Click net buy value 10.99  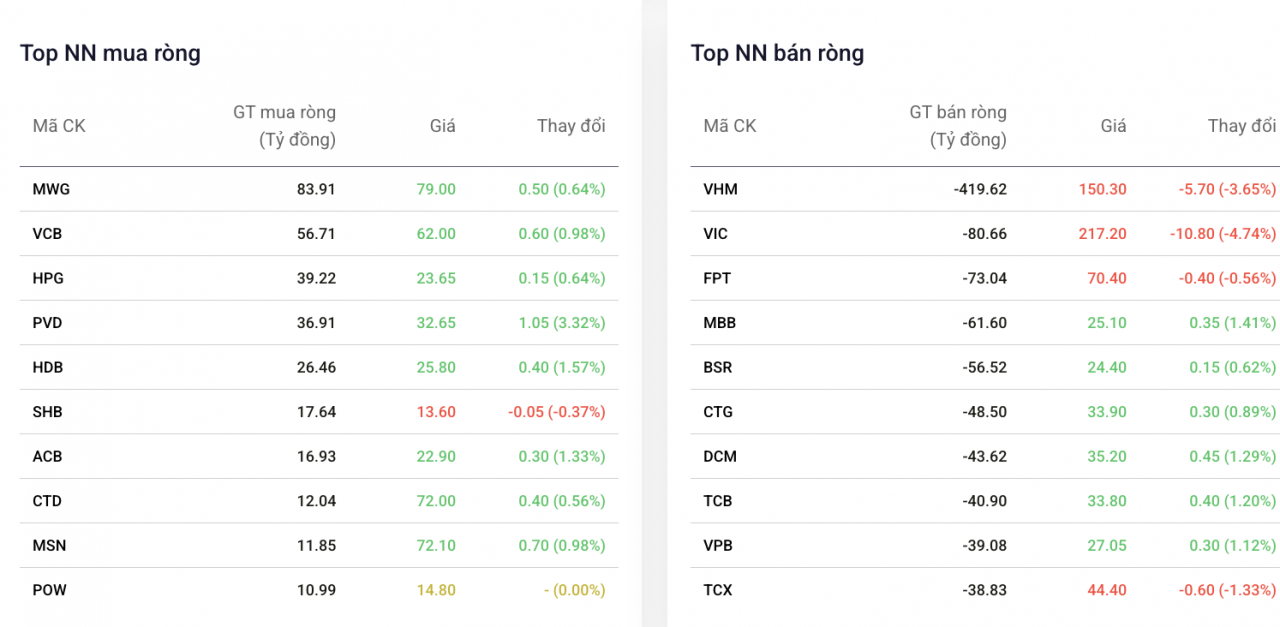(x=316, y=590)
